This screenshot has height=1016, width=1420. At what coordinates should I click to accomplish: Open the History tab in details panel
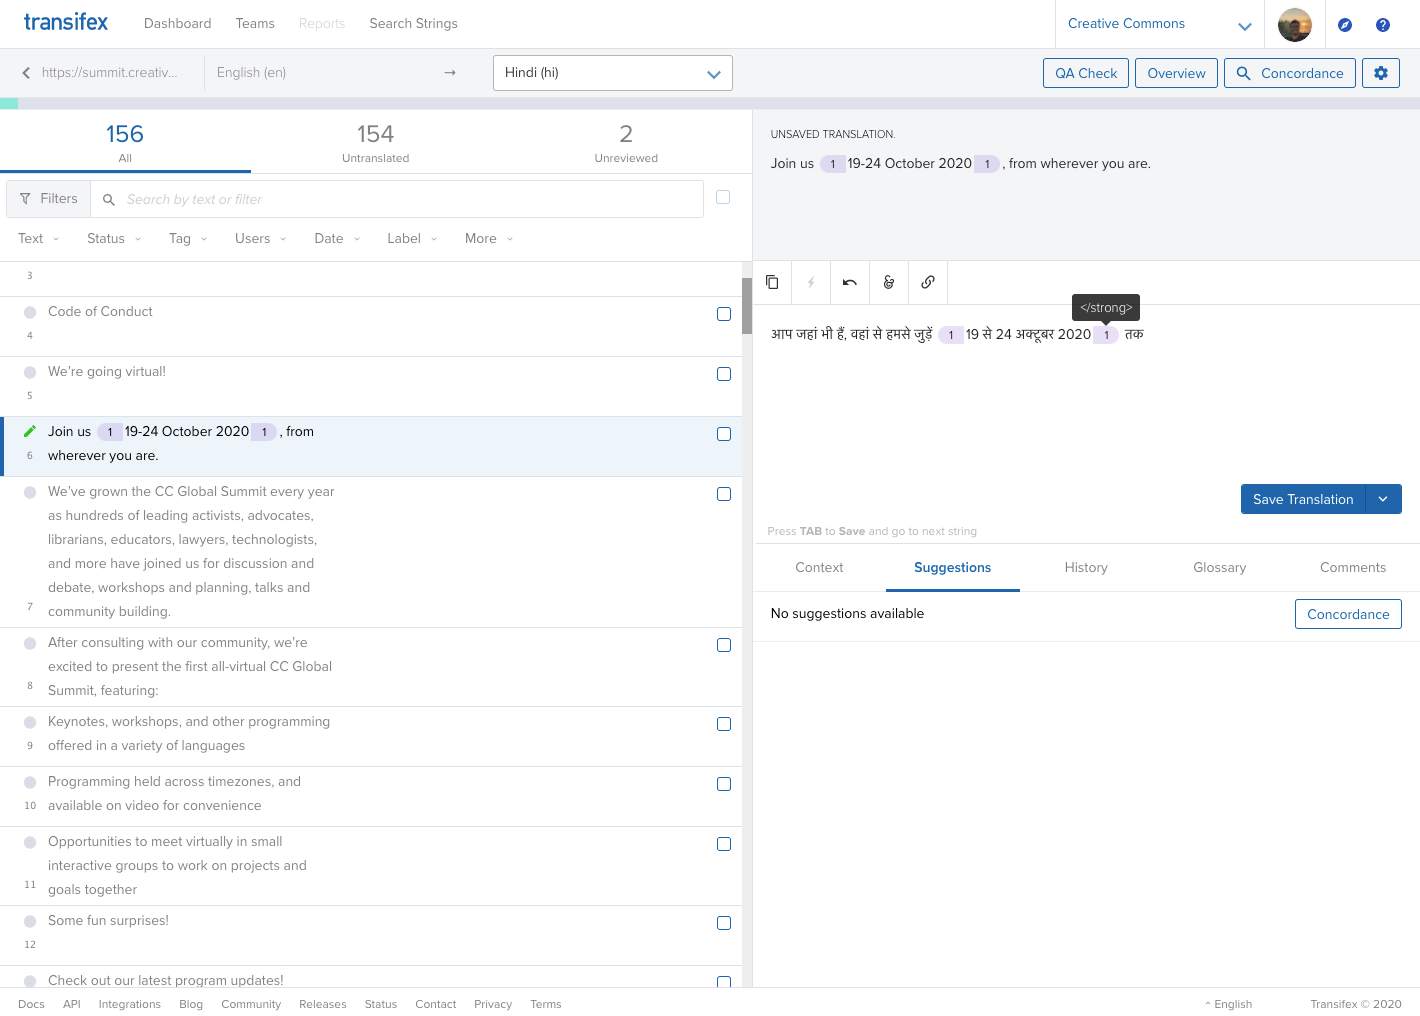click(1086, 567)
